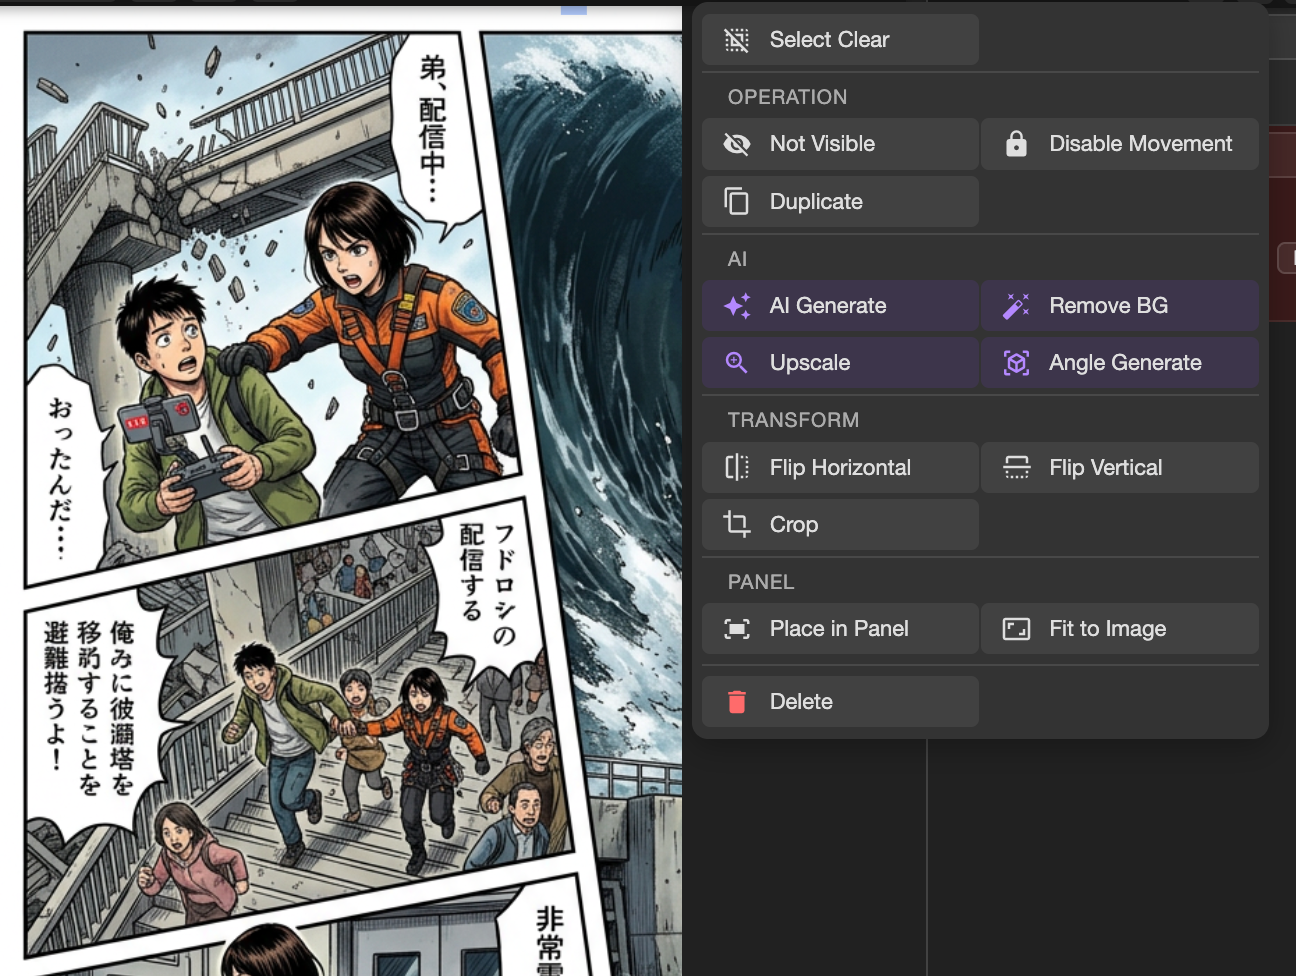The height and width of the screenshot is (976, 1296).
Task: Select Angle Generate with the cube icon
Action: 1016,363
